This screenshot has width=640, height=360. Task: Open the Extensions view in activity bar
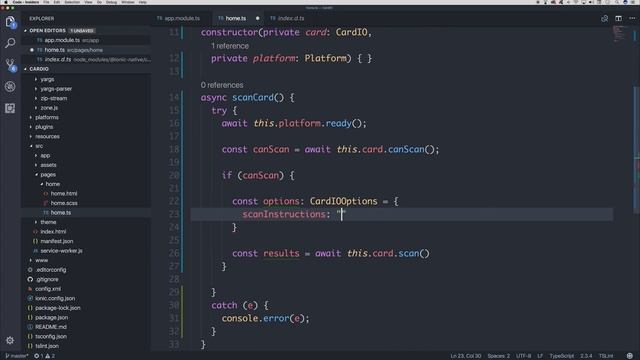(10, 108)
